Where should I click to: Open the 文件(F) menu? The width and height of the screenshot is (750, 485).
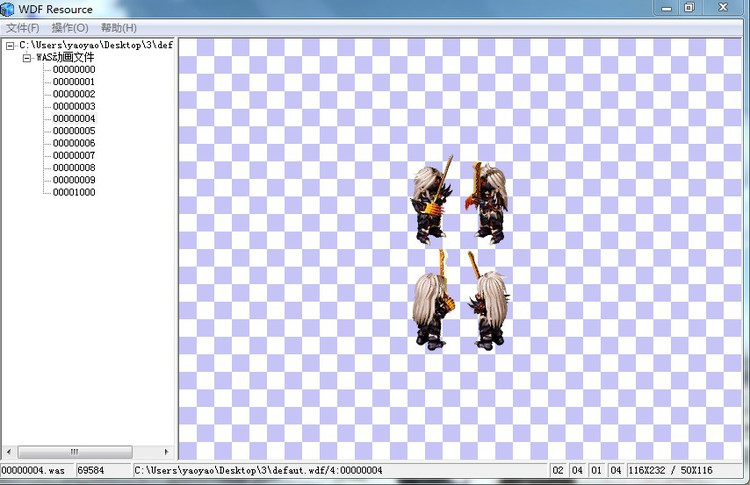point(22,28)
